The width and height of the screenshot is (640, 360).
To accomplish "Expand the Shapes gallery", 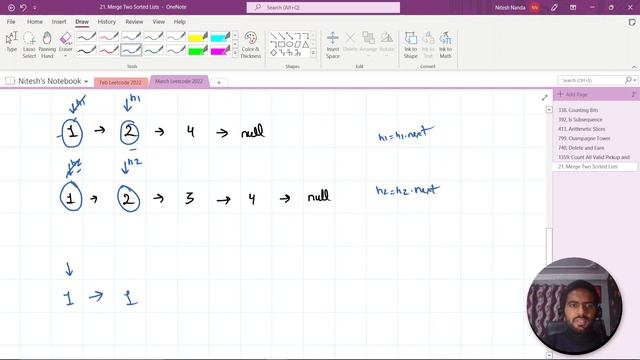I will point(313,53).
